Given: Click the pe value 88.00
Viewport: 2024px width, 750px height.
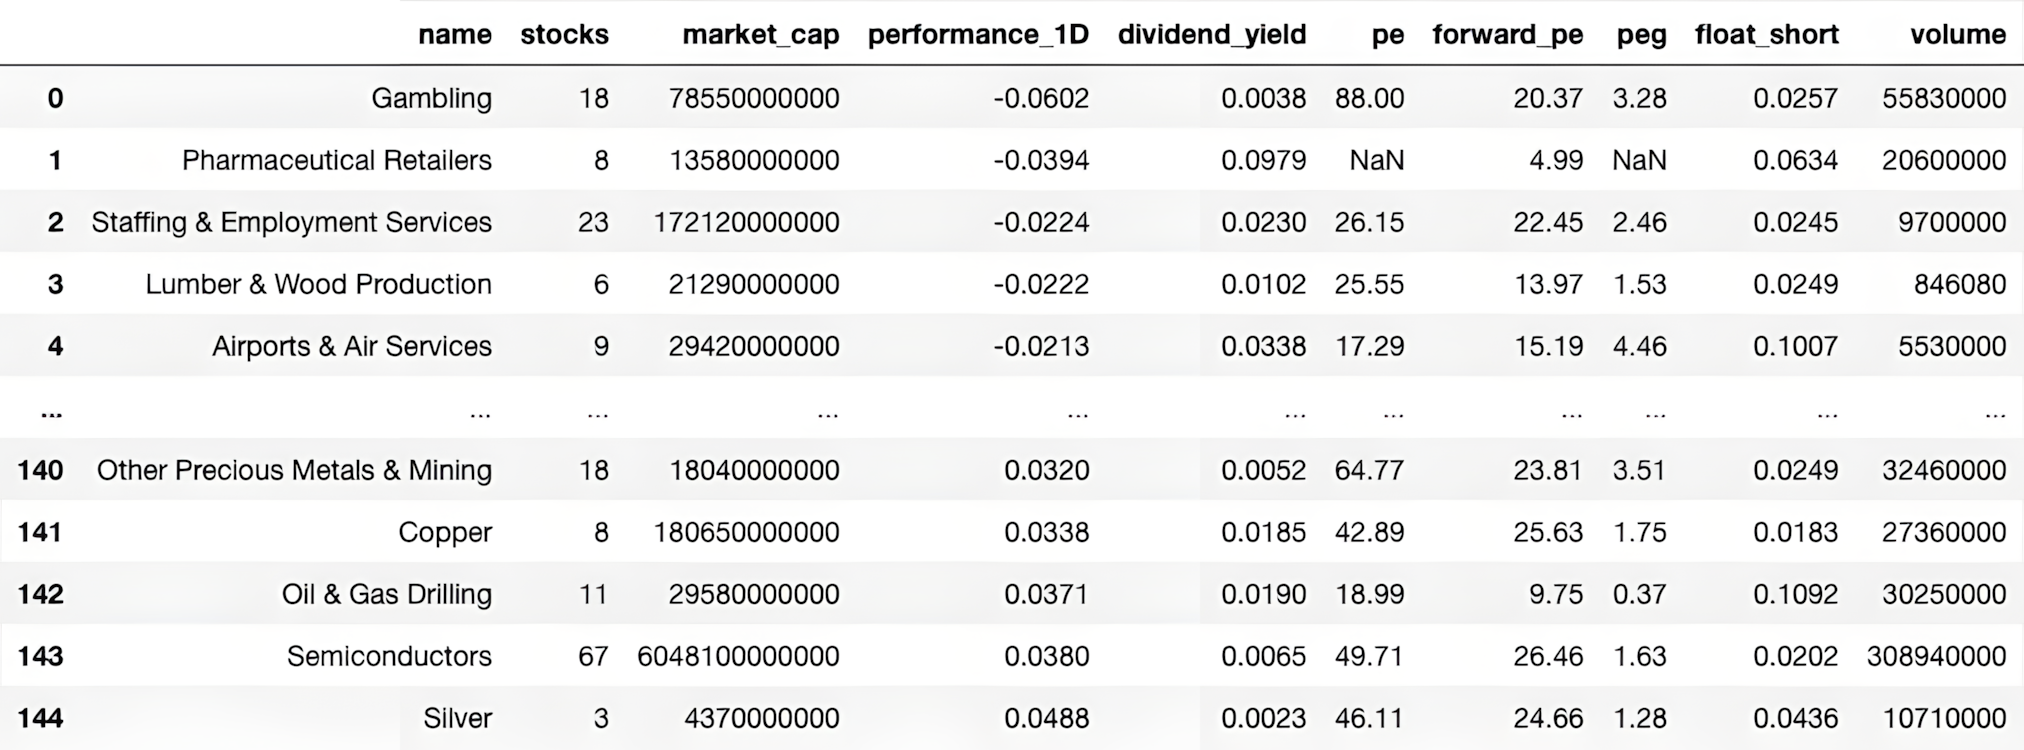Looking at the screenshot, I should [1369, 98].
